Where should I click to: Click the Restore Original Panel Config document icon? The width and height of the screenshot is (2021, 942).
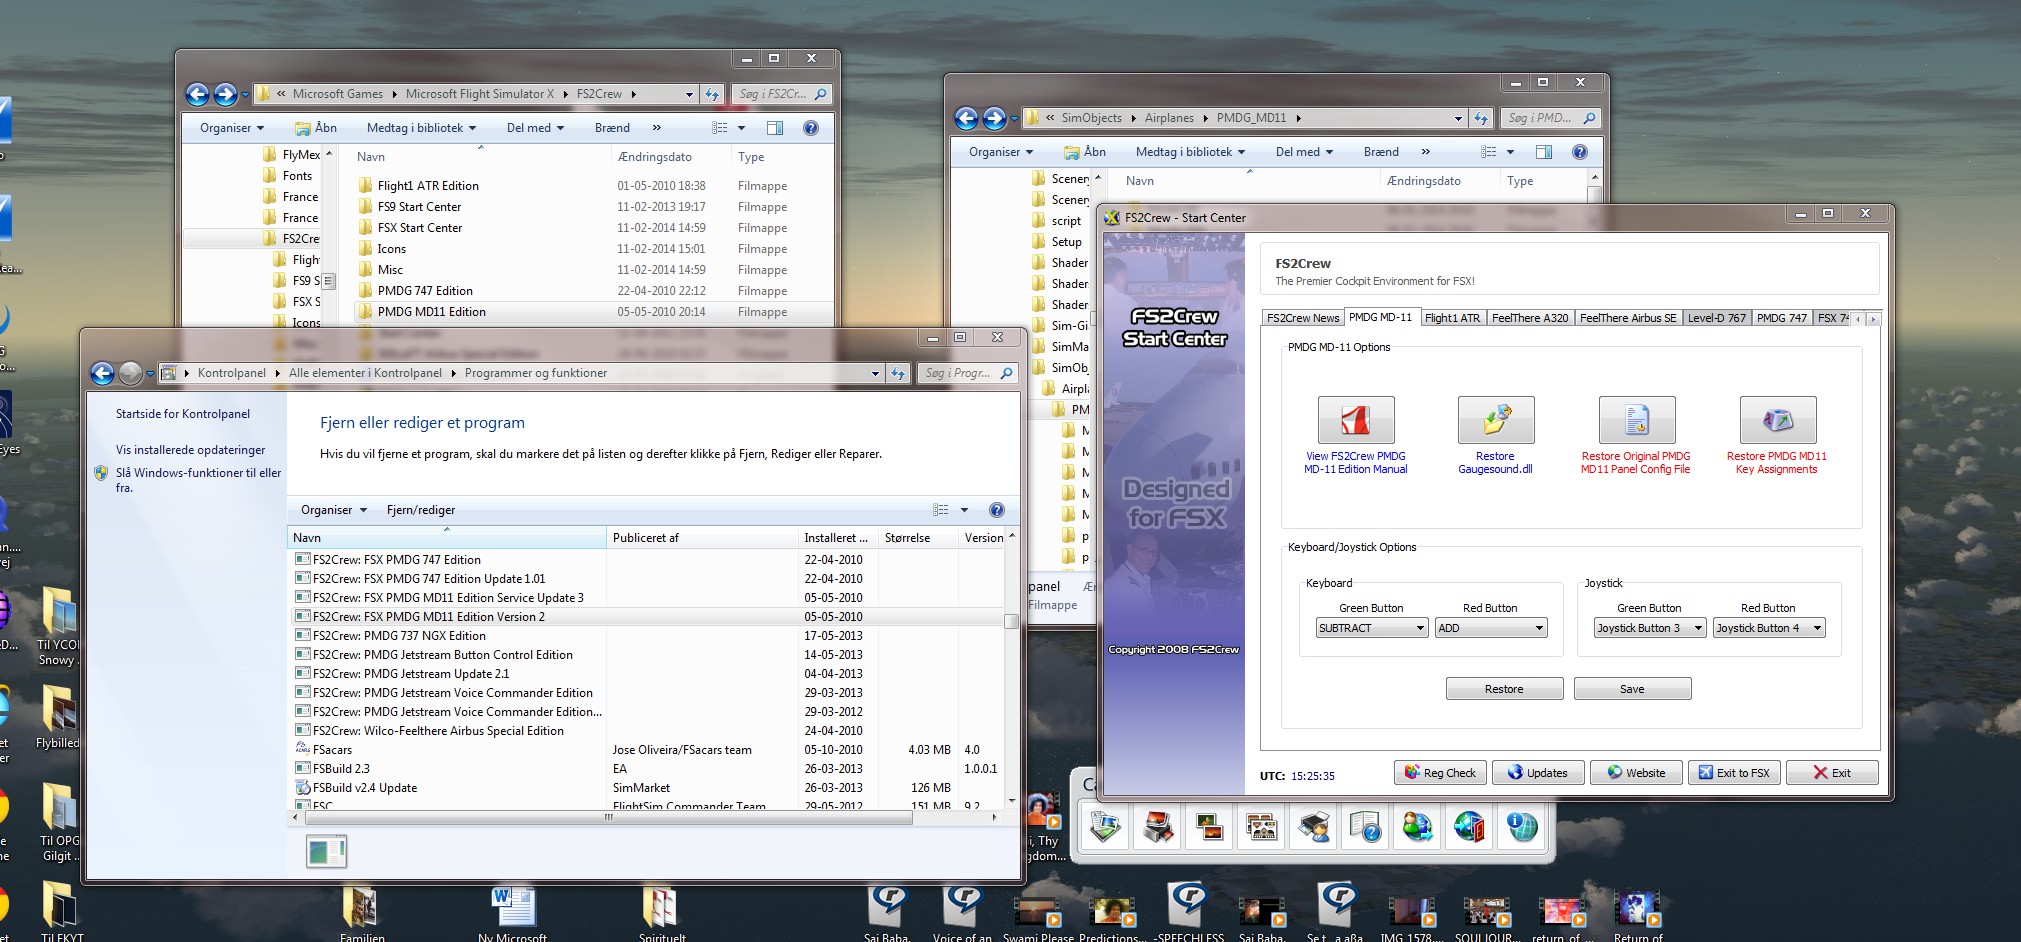1636,420
